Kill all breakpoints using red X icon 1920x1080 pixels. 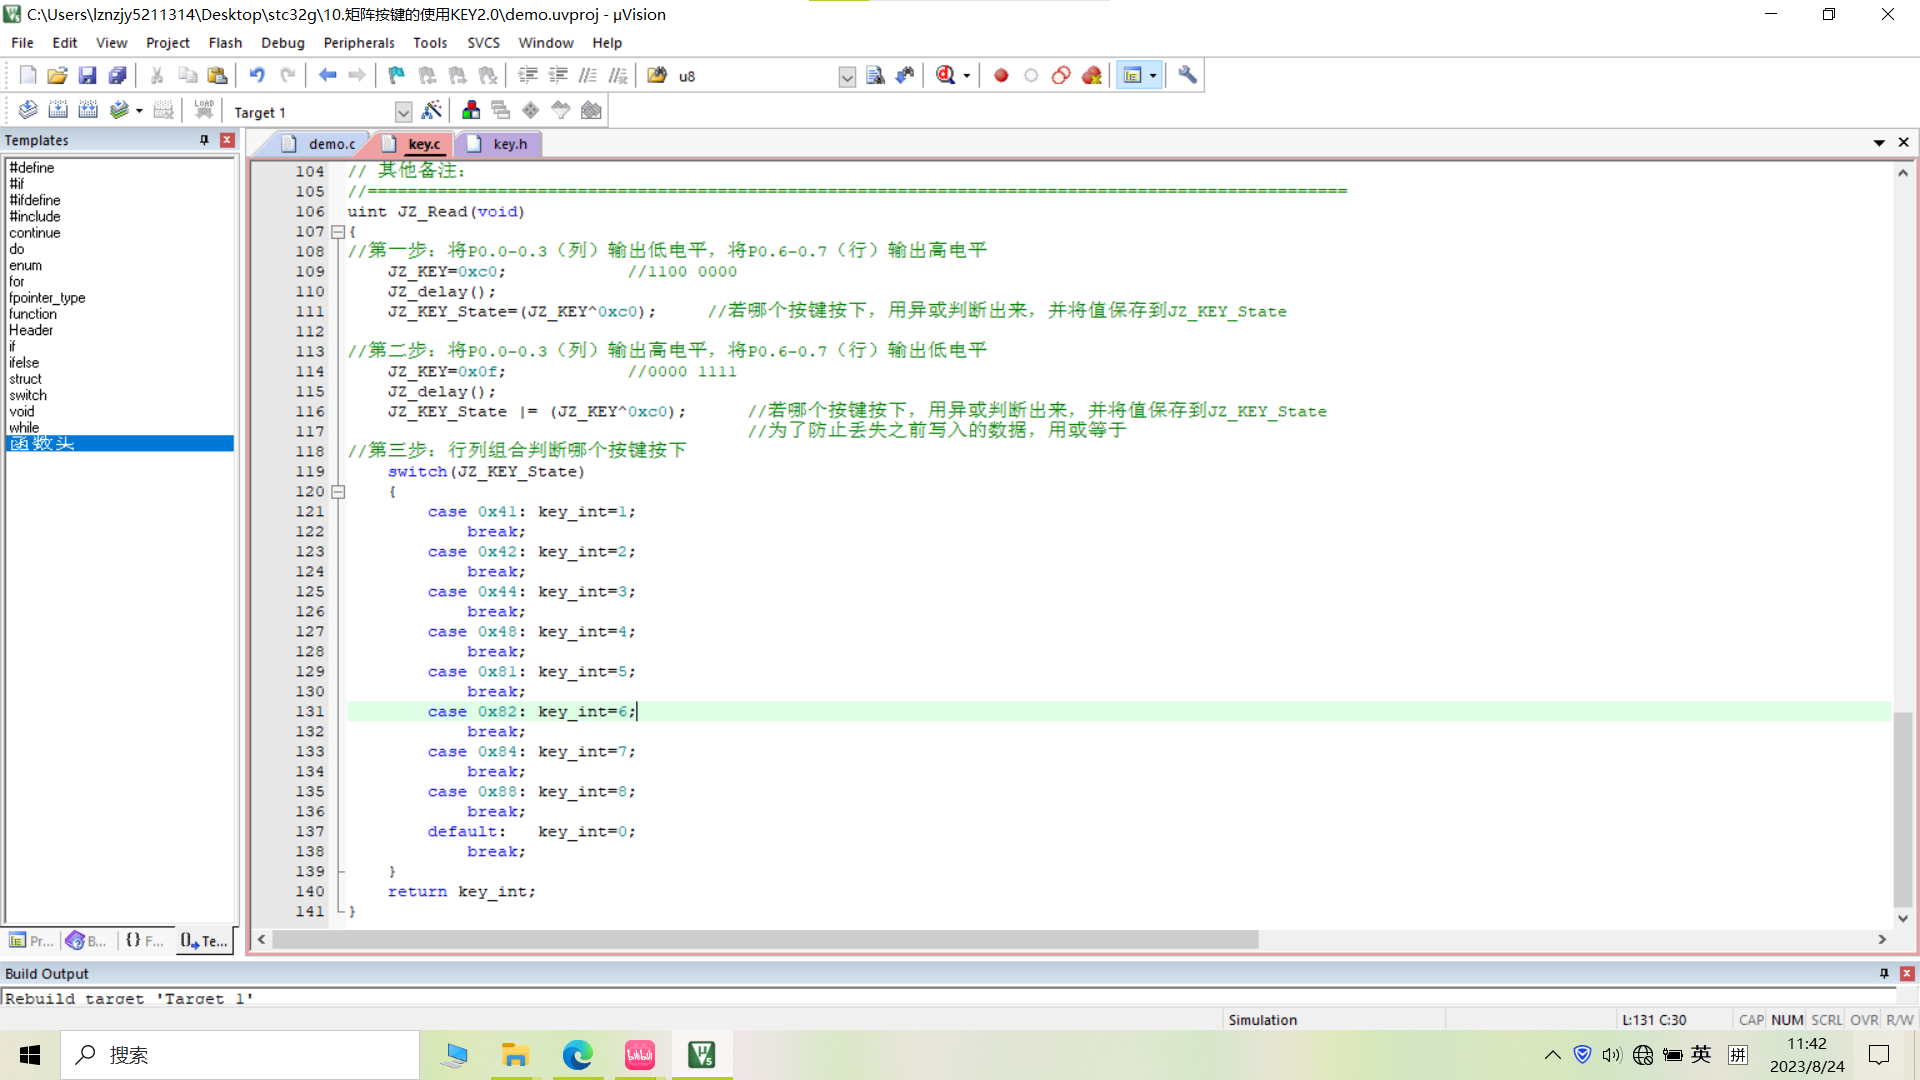pyautogui.click(x=1091, y=75)
